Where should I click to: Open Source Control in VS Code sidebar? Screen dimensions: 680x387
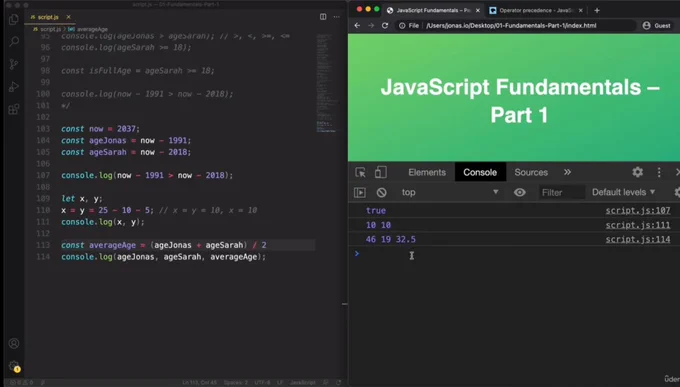coord(14,64)
